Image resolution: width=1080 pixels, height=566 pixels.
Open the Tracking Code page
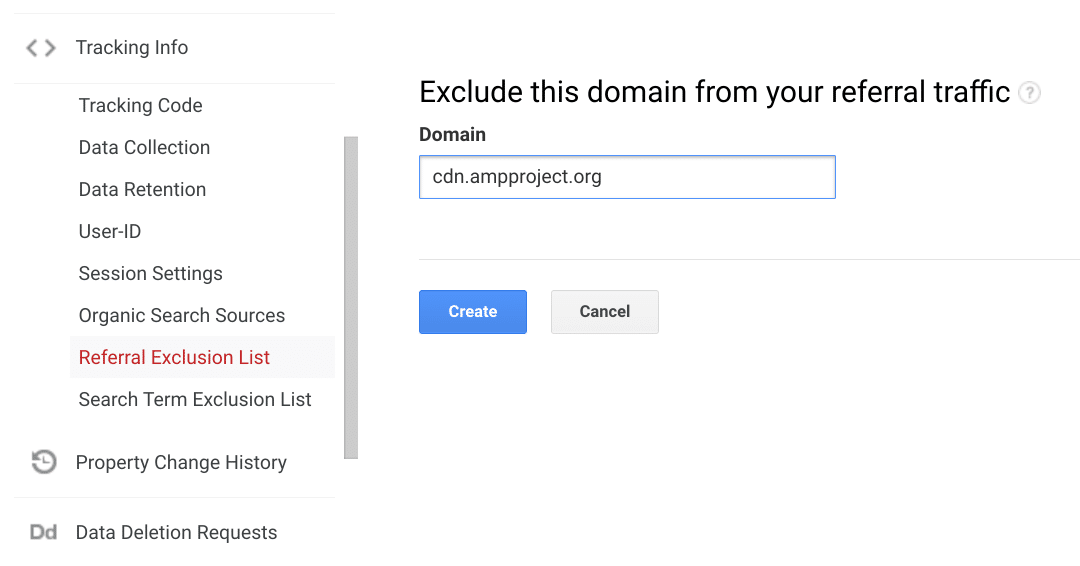141,106
